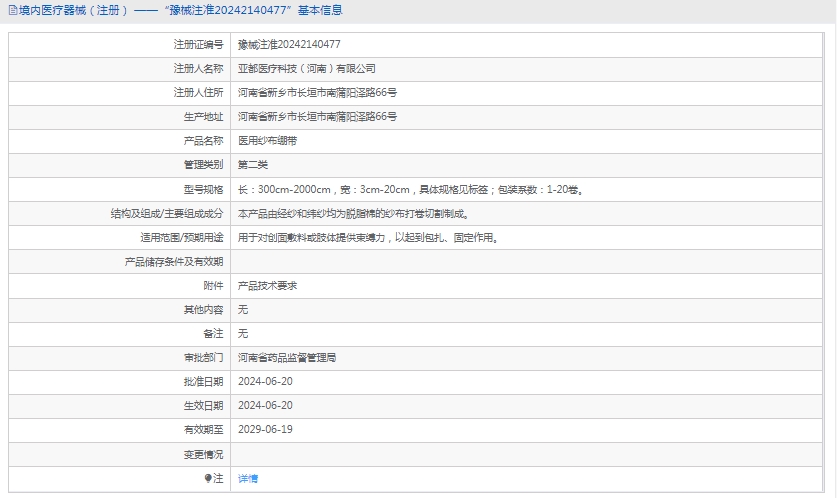Viewport: 837px width, 498px height.
Task: Click the 注册人住所 address value
Action: (317, 93)
